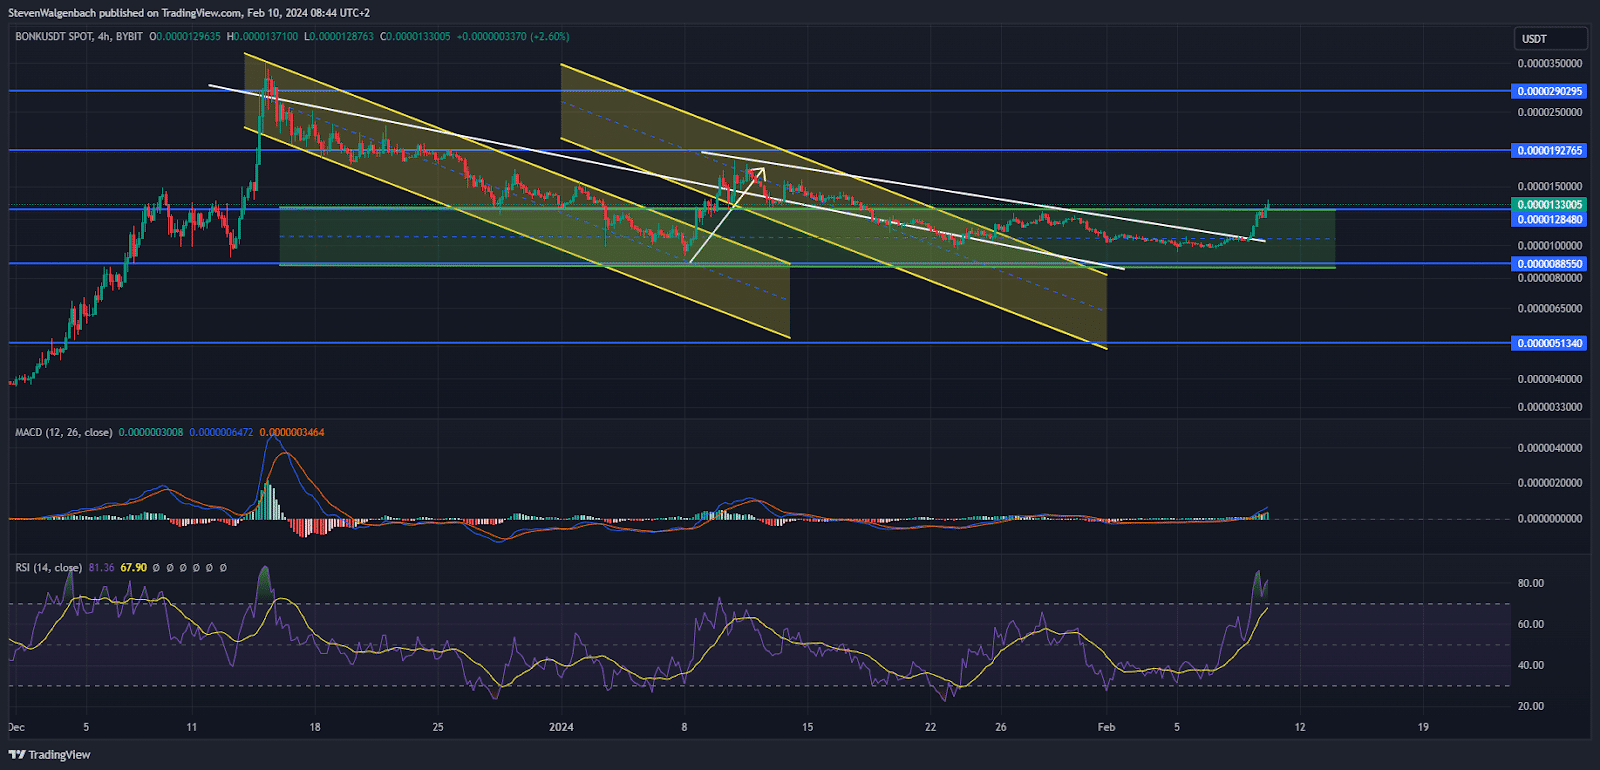This screenshot has width=1600, height=770.
Task: Click the 19 date label on time axis
Action: click(1423, 727)
